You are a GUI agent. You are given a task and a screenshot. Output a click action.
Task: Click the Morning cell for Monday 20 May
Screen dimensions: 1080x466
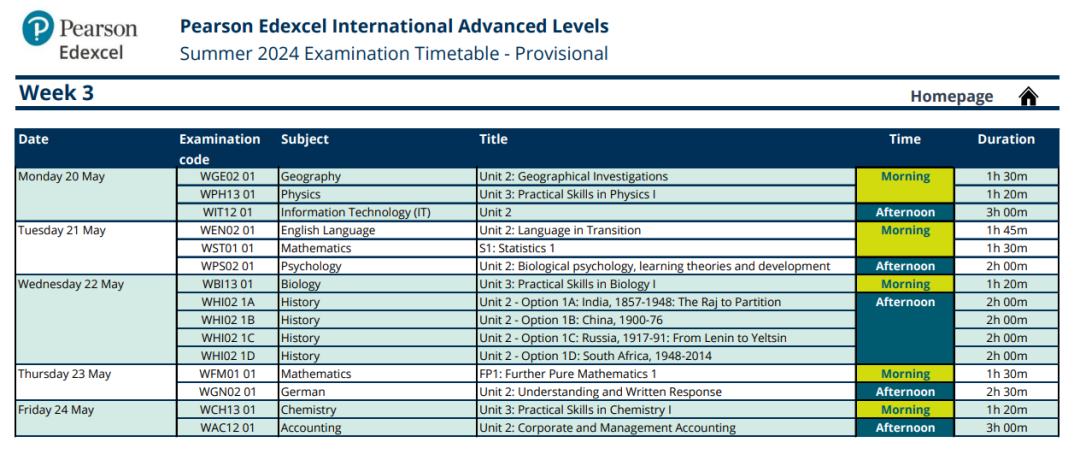coord(905,185)
